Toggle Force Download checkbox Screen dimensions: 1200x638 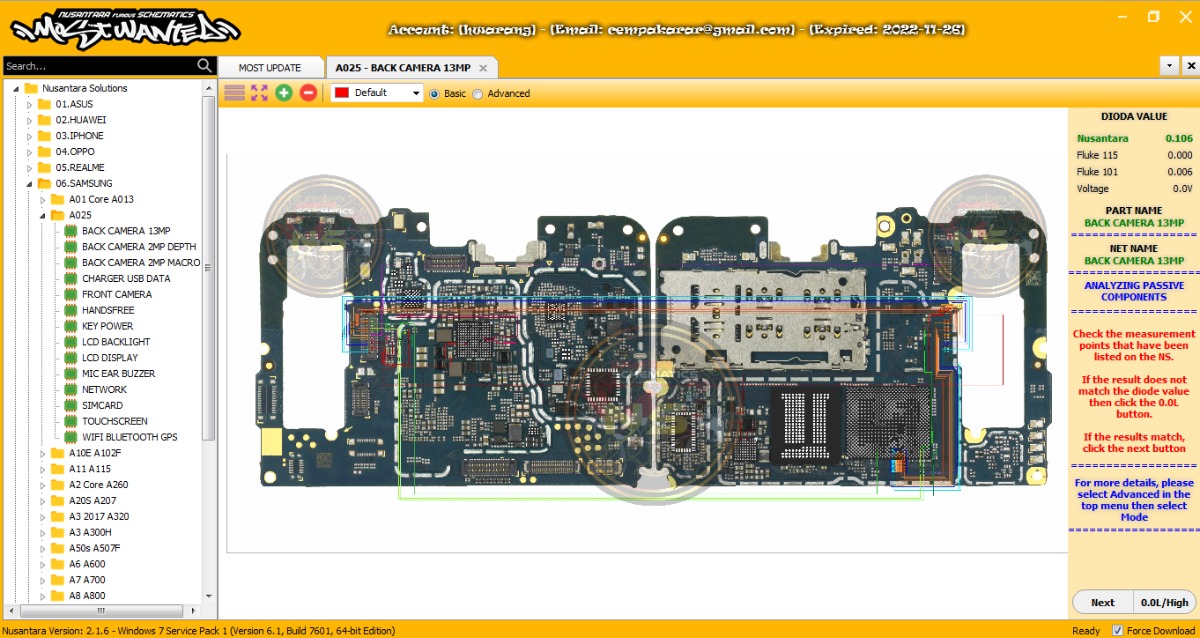point(1117,630)
